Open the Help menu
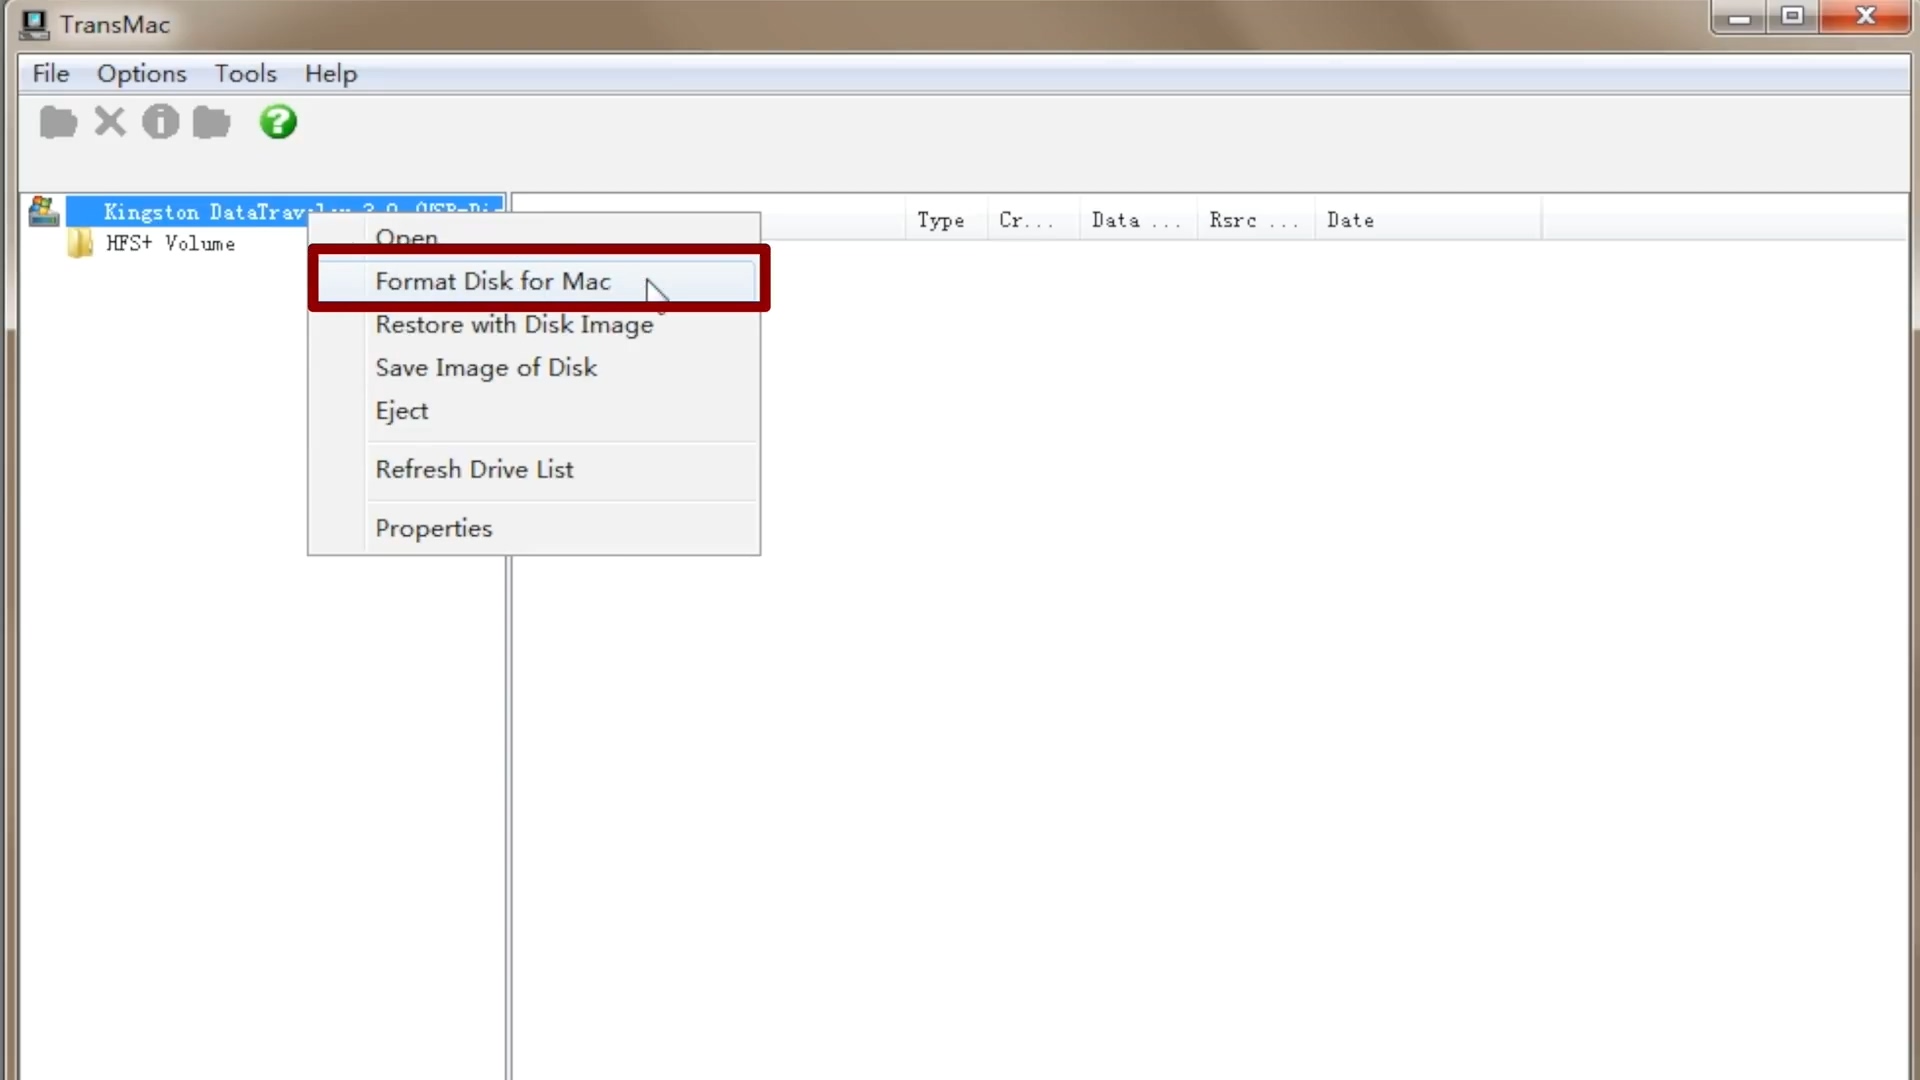Screen dimensions: 1920x1080 click(x=330, y=74)
